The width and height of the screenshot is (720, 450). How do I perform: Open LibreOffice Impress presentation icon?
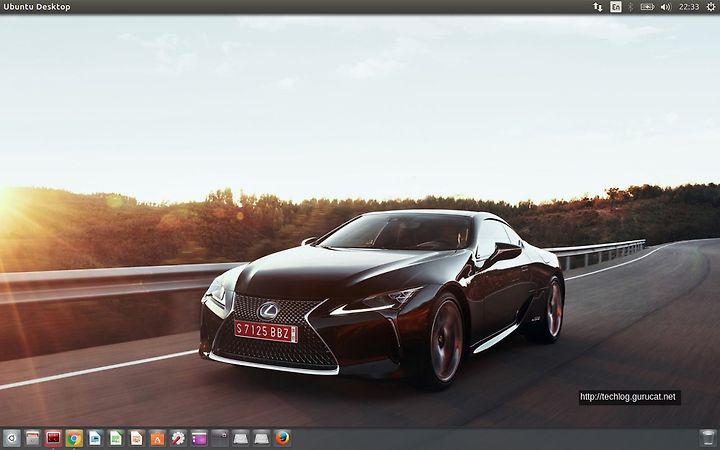(136, 438)
